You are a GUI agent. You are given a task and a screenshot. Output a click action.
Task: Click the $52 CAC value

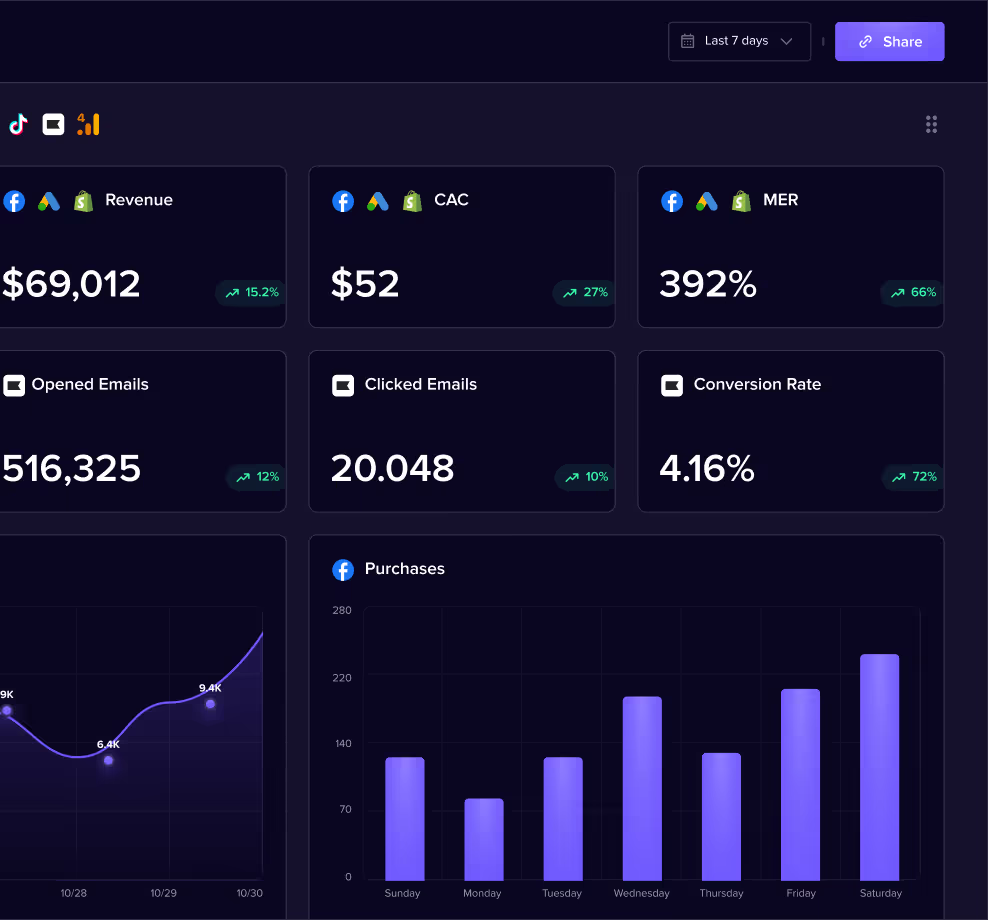[365, 284]
